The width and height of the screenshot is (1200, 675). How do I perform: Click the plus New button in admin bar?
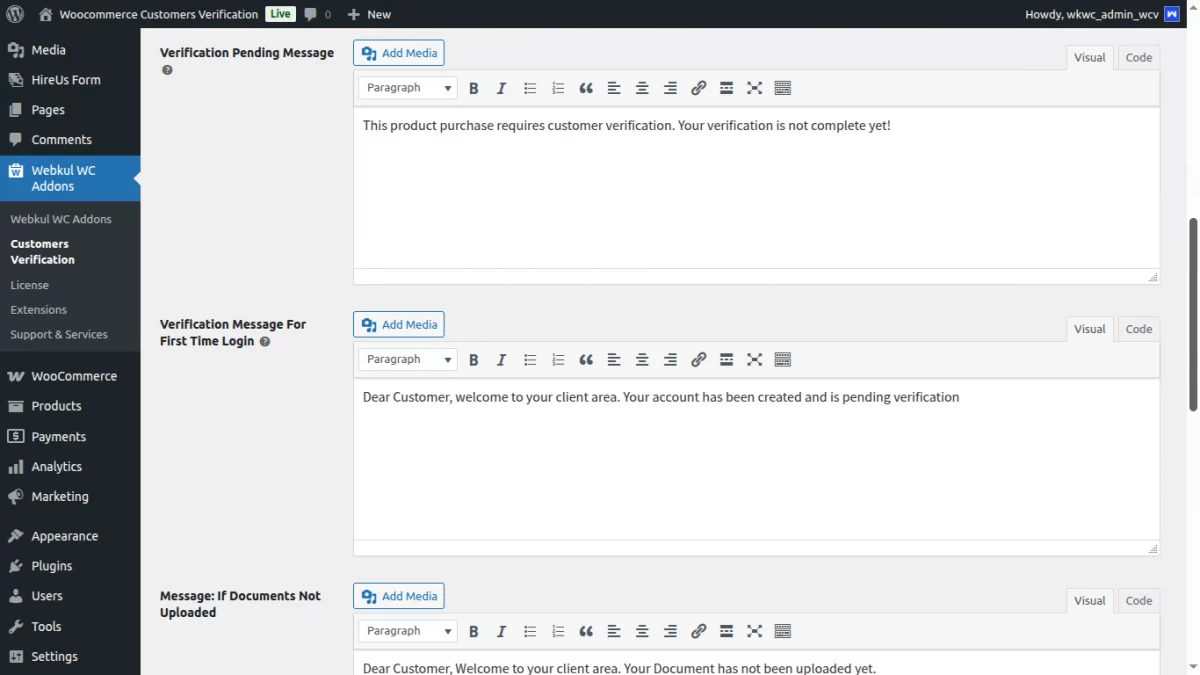pyautogui.click(x=368, y=14)
